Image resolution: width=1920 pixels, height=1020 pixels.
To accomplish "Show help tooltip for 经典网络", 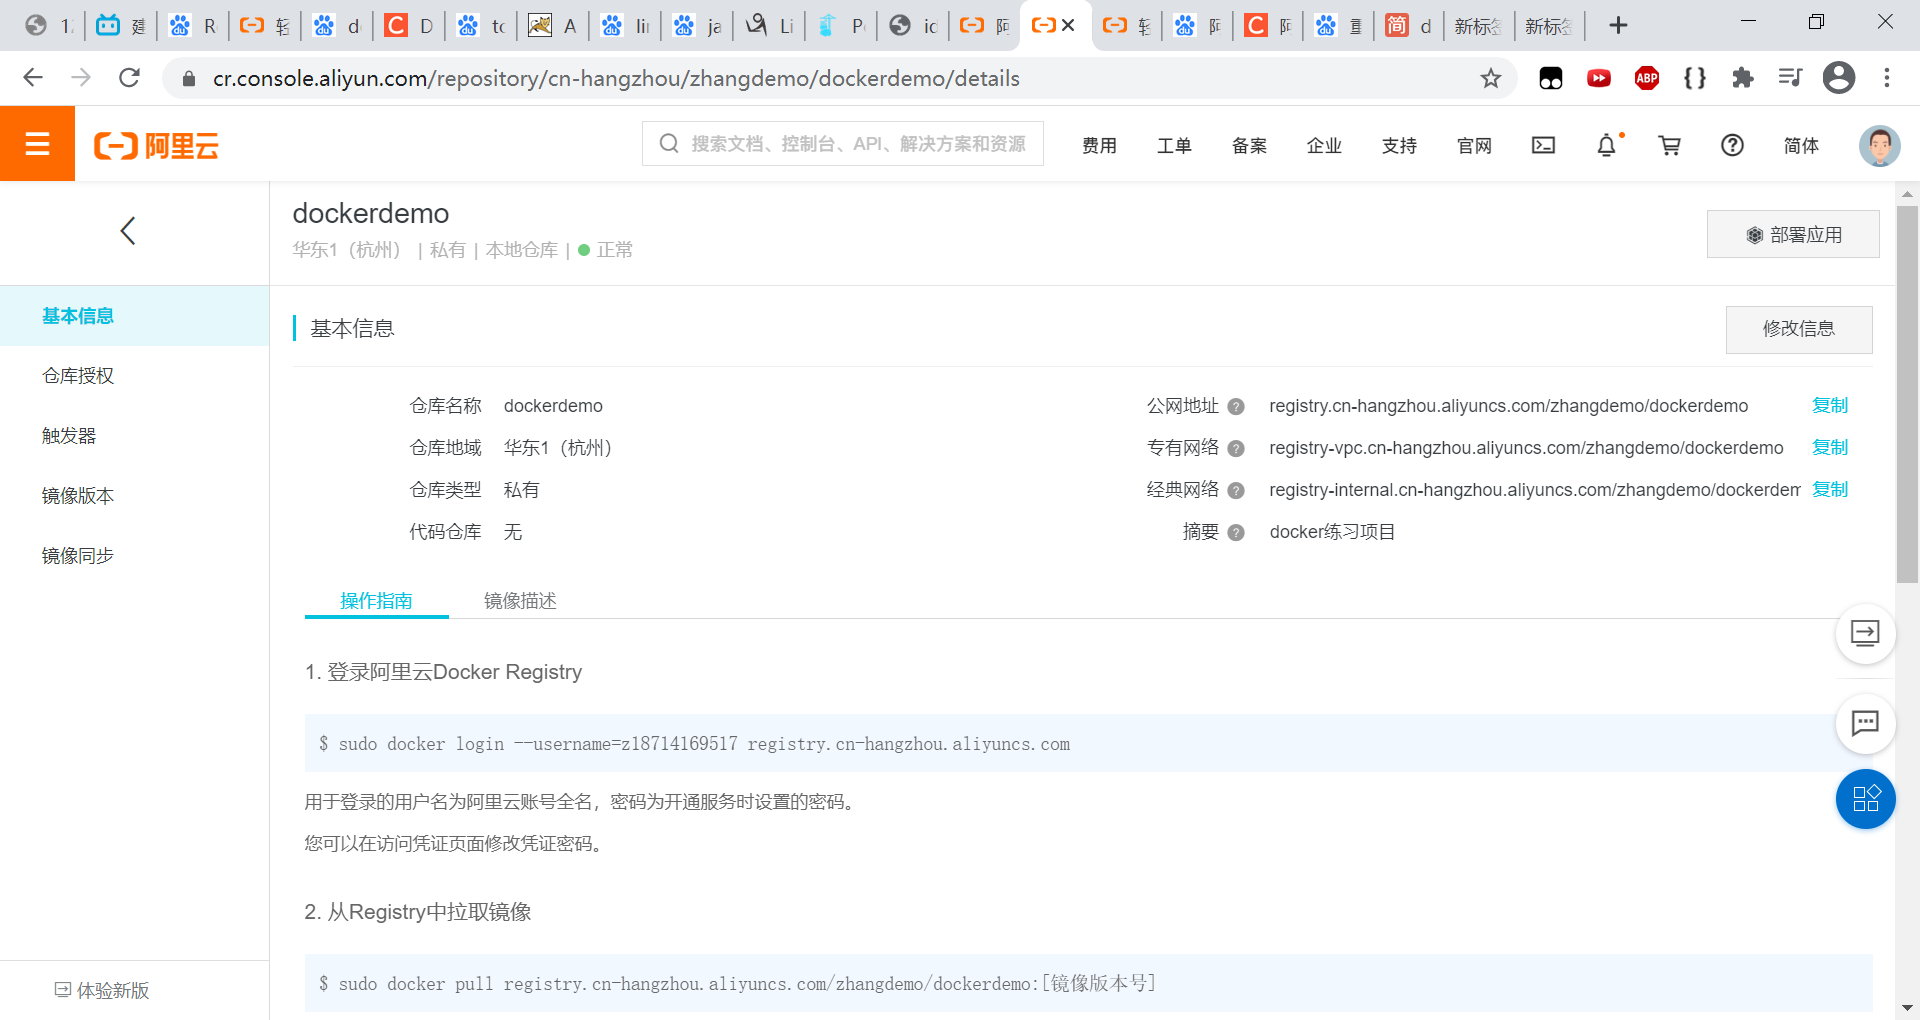I will click(1236, 491).
